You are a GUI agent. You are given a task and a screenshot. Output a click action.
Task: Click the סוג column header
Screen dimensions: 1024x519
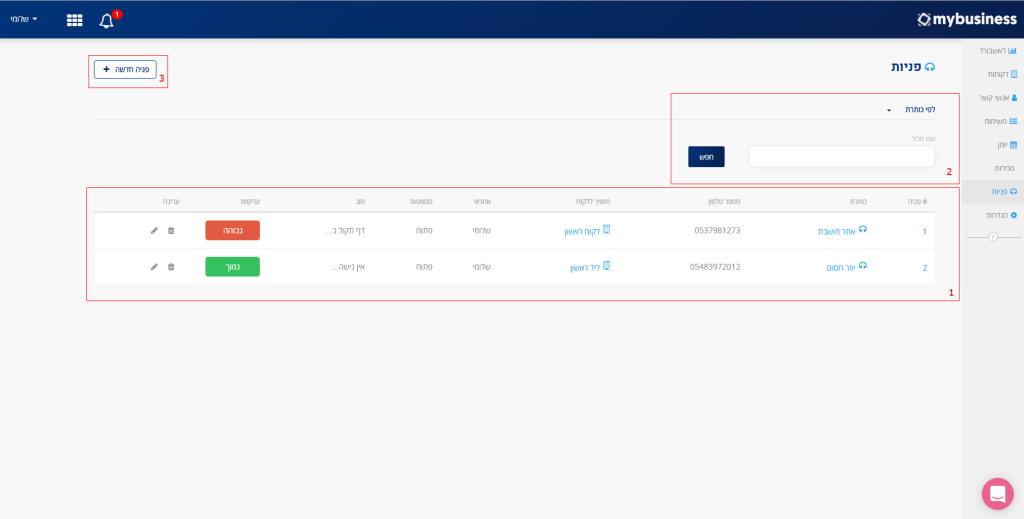click(360, 202)
